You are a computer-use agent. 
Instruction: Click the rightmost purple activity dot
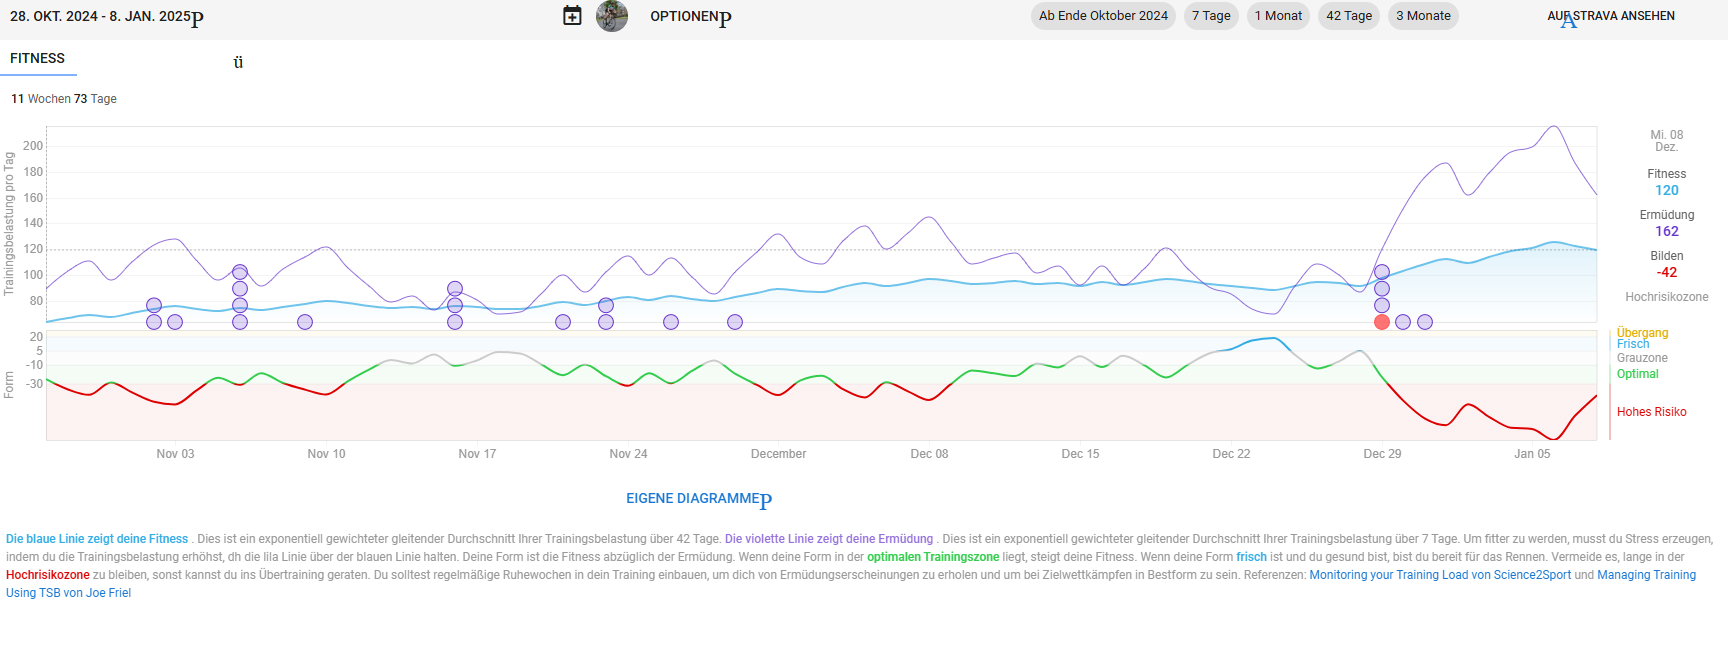click(x=1425, y=322)
